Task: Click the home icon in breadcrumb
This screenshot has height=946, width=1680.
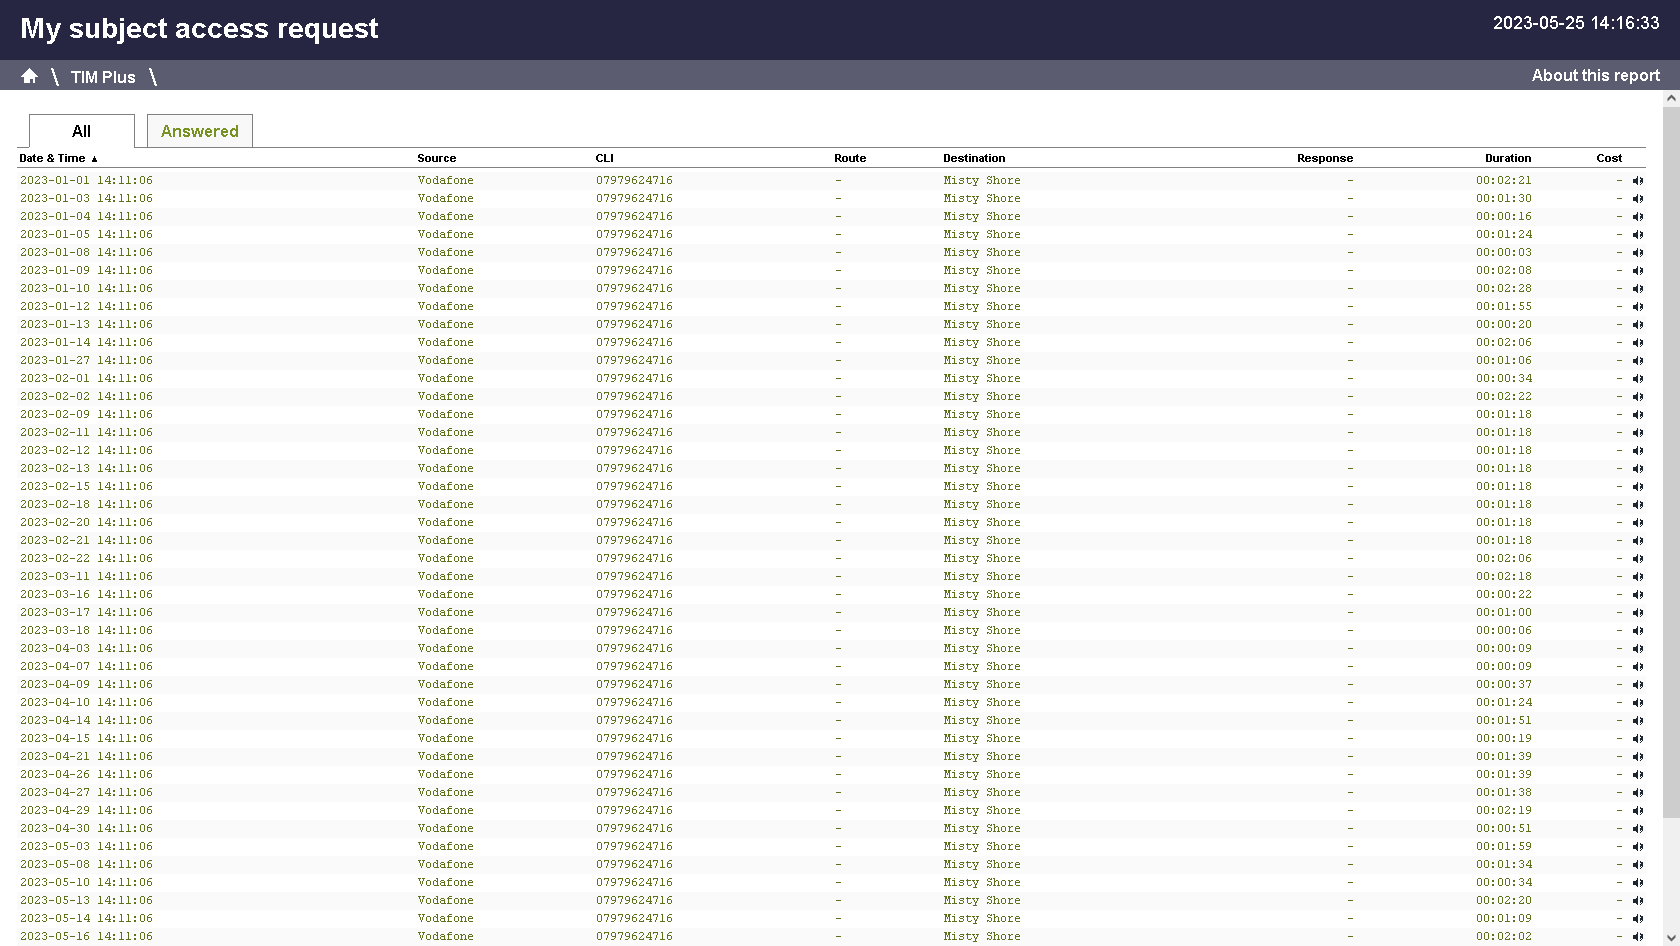Action: [29, 76]
